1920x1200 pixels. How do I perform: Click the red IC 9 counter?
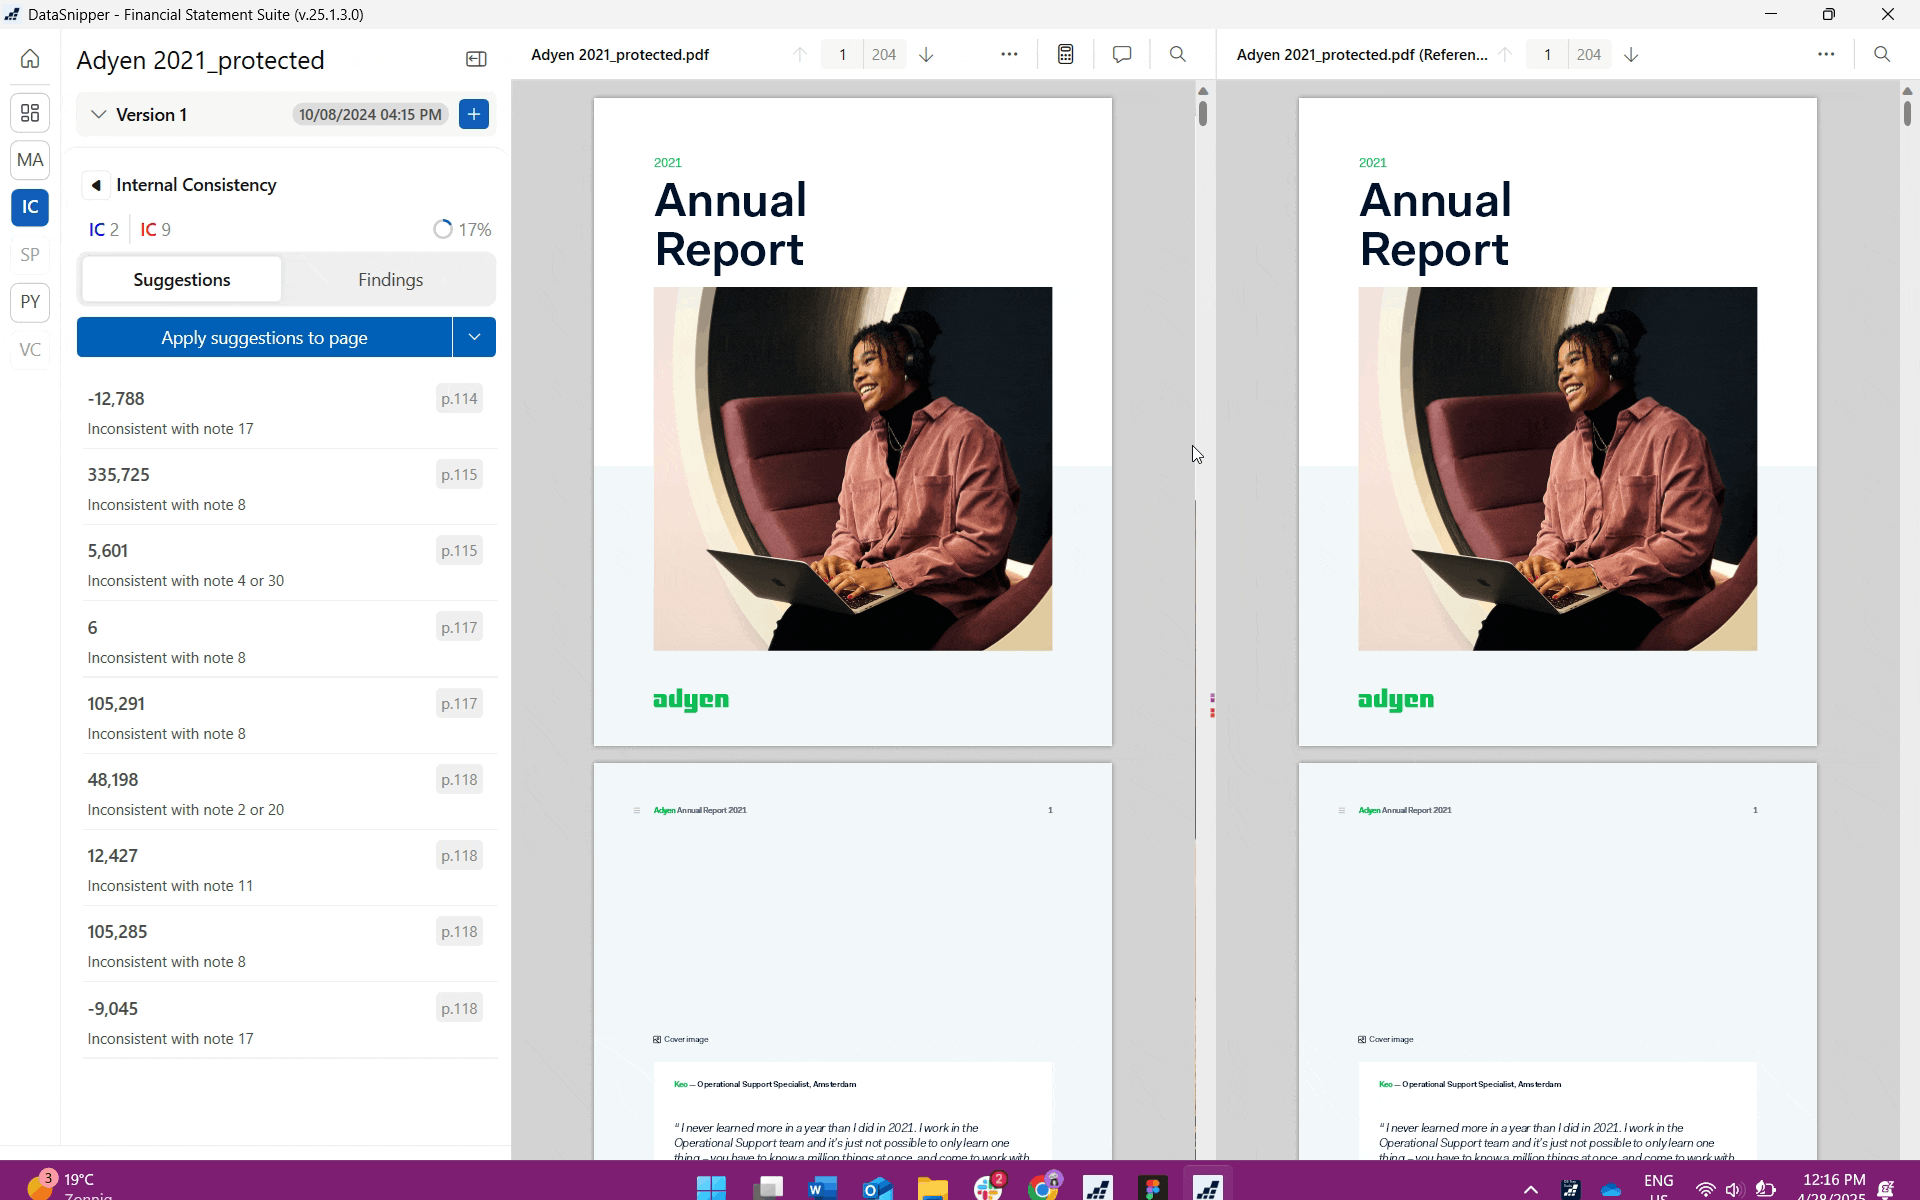pos(155,230)
